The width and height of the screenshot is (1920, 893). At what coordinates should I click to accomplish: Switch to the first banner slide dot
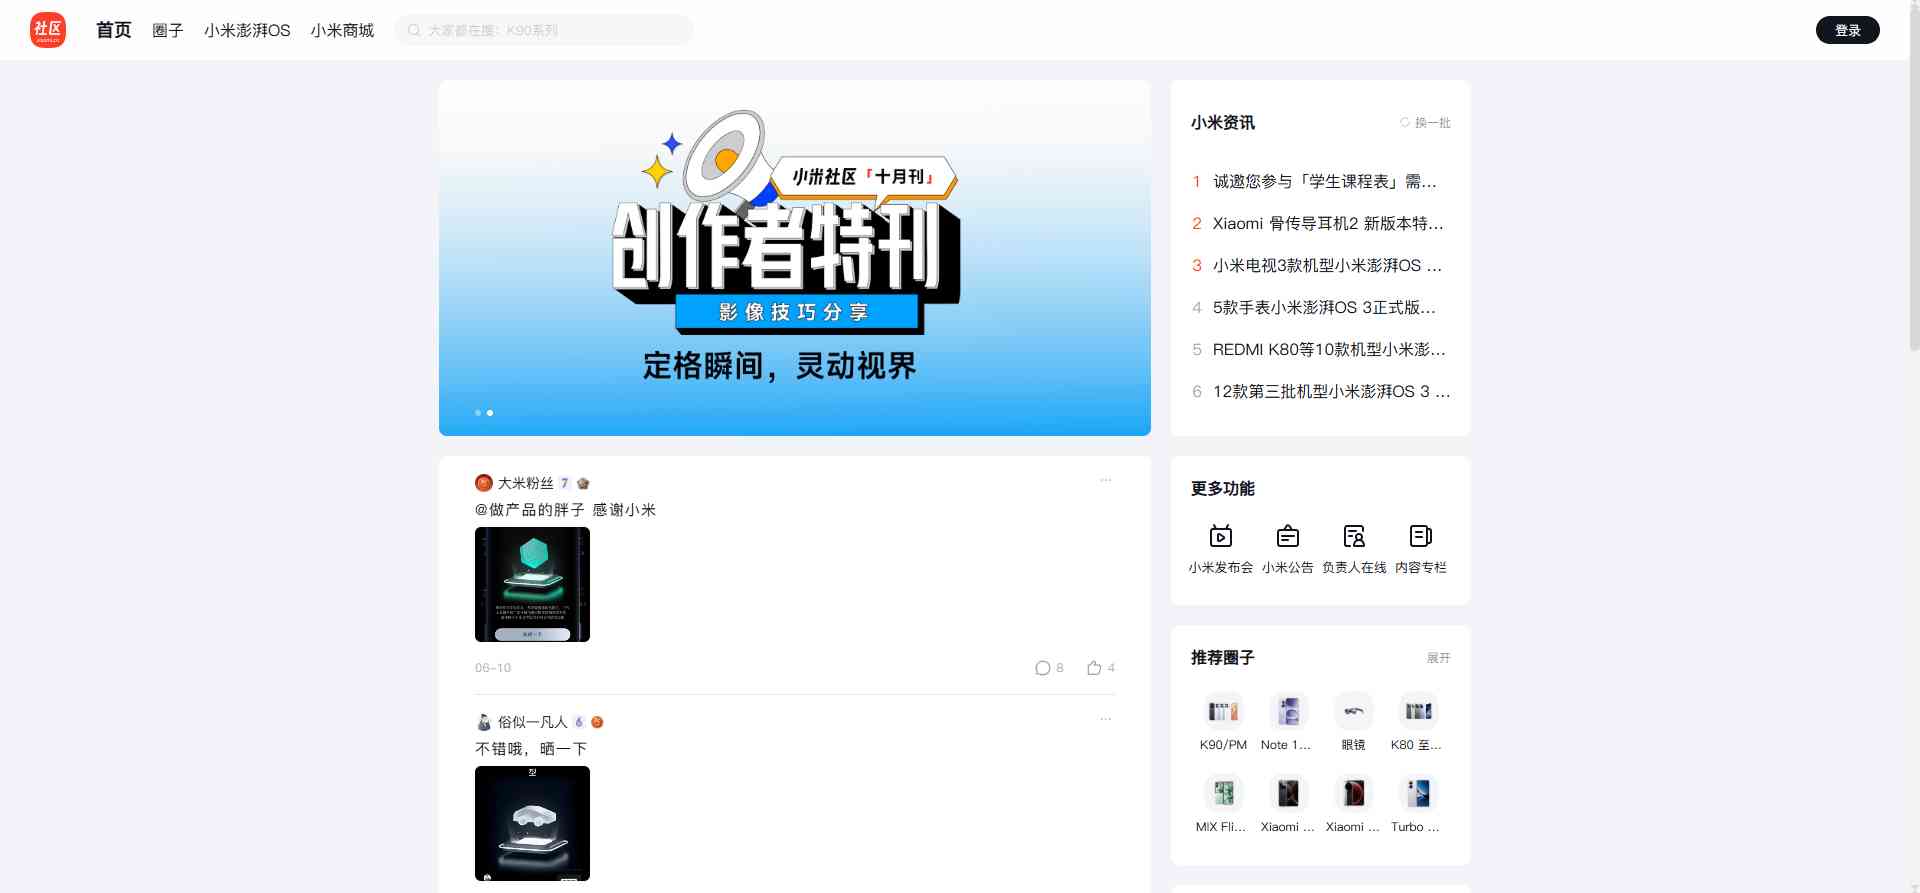478,413
